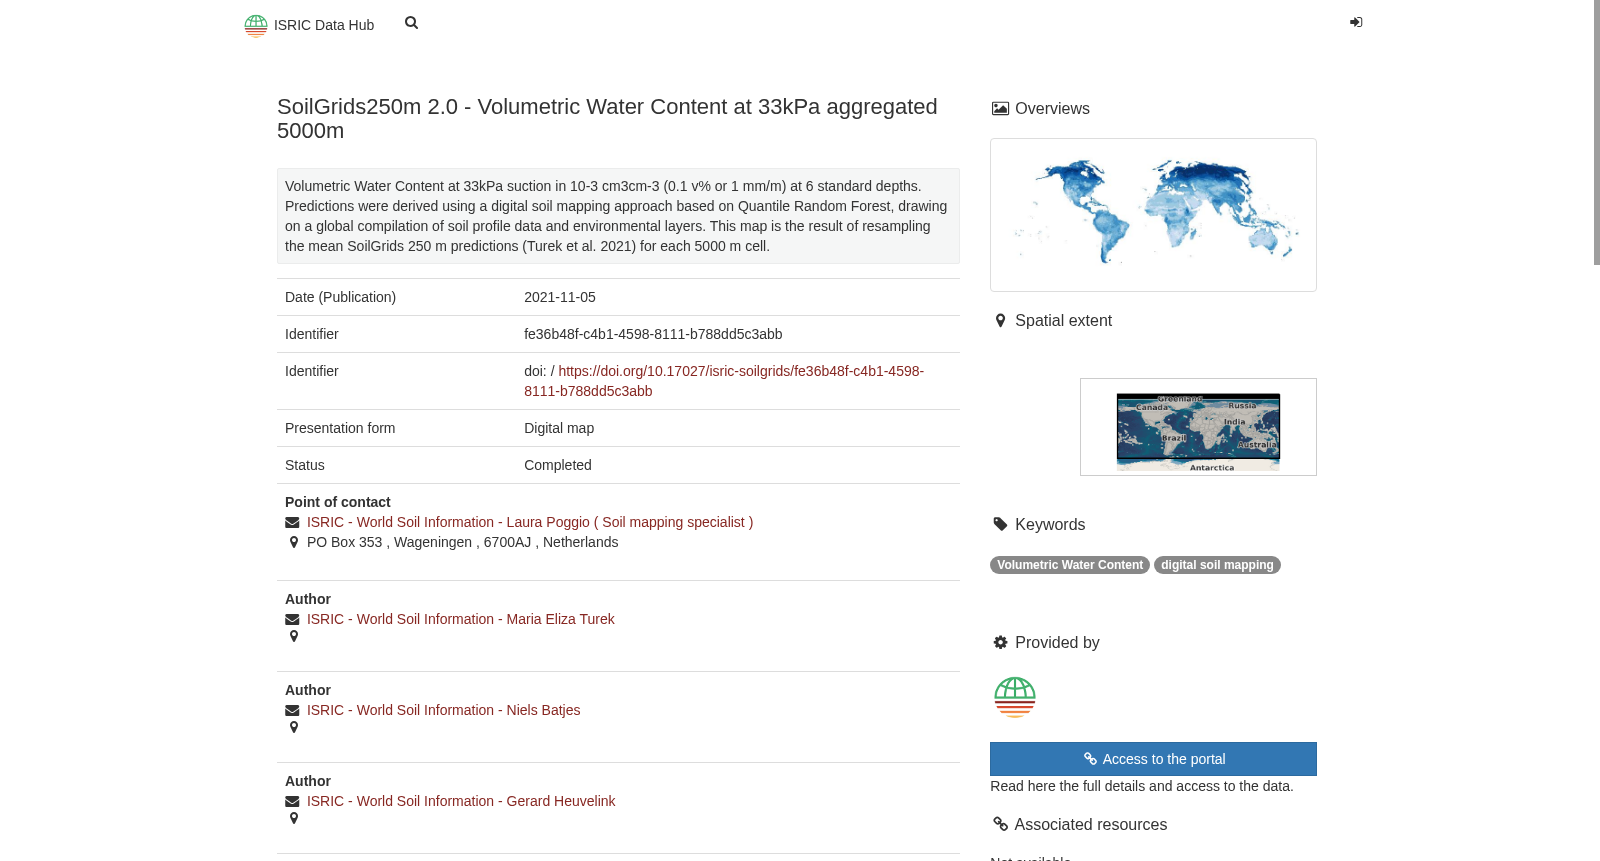
Task: Open author link for Gerard Heuvelink
Action: (x=461, y=801)
